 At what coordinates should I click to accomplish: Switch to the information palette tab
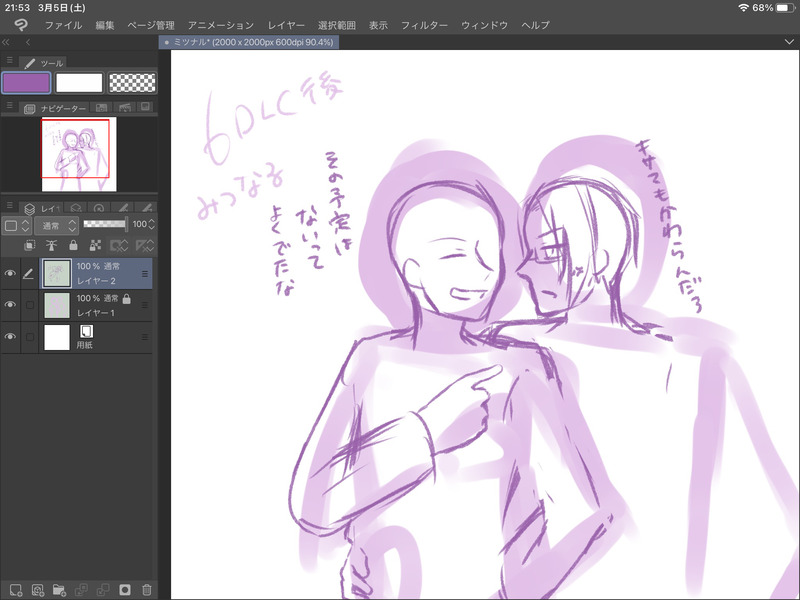pyautogui.click(x=145, y=107)
